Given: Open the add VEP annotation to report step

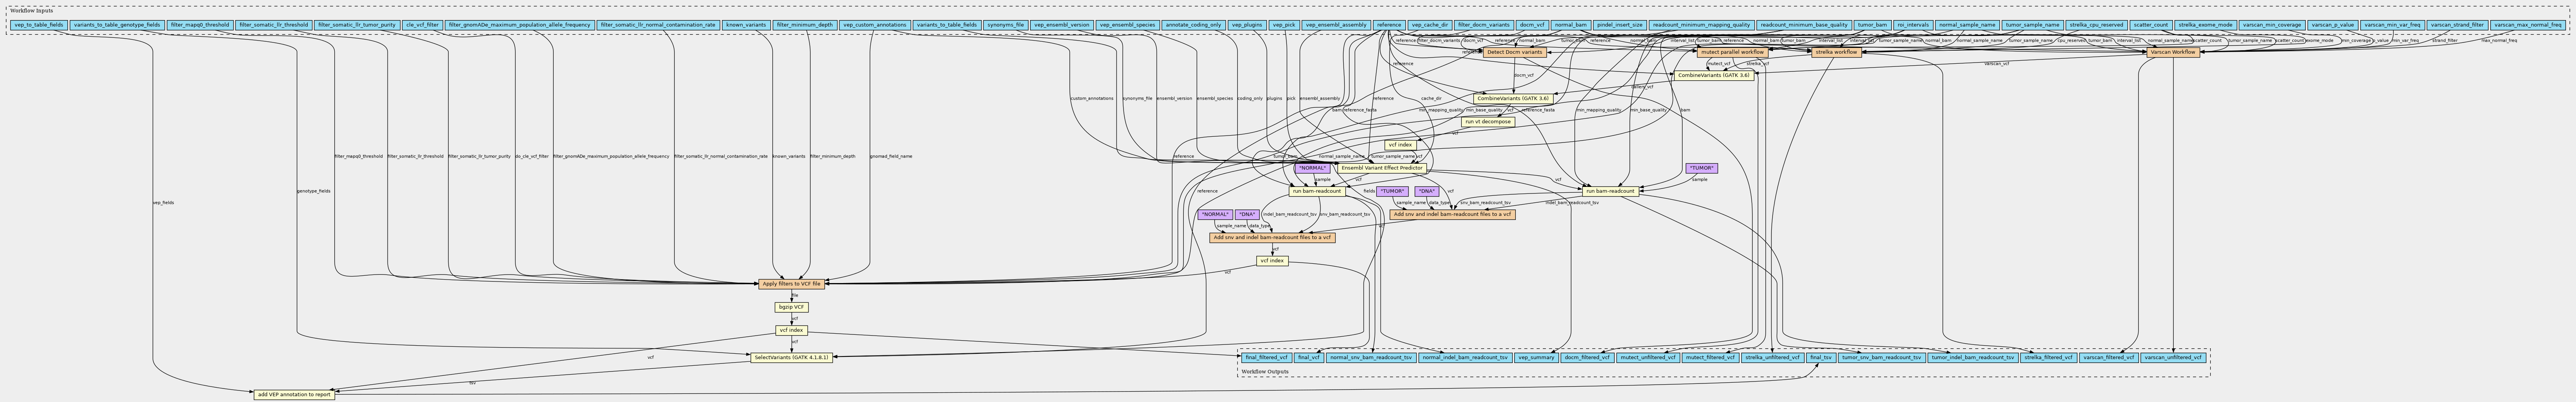Looking at the screenshot, I should (293, 394).
